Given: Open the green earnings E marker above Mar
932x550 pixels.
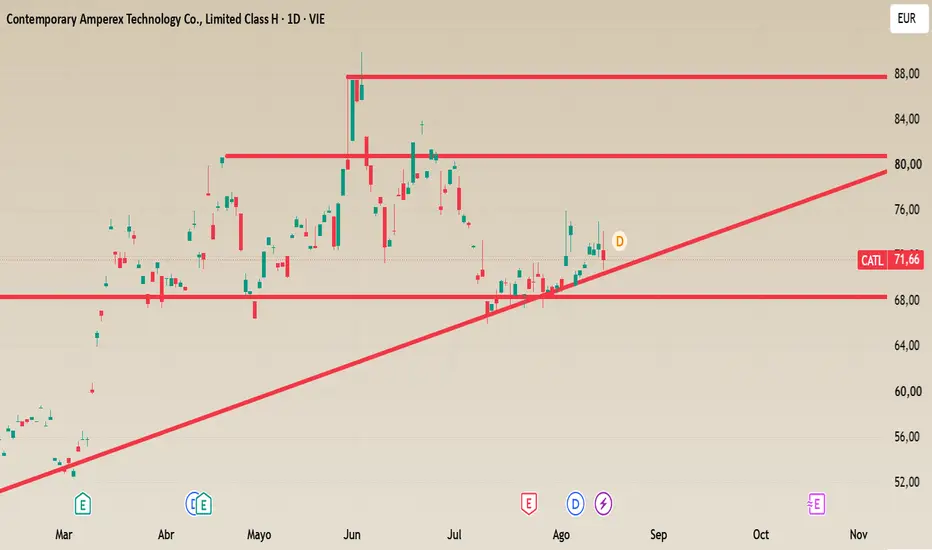Looking at the screenshot, I should (83, 504).
